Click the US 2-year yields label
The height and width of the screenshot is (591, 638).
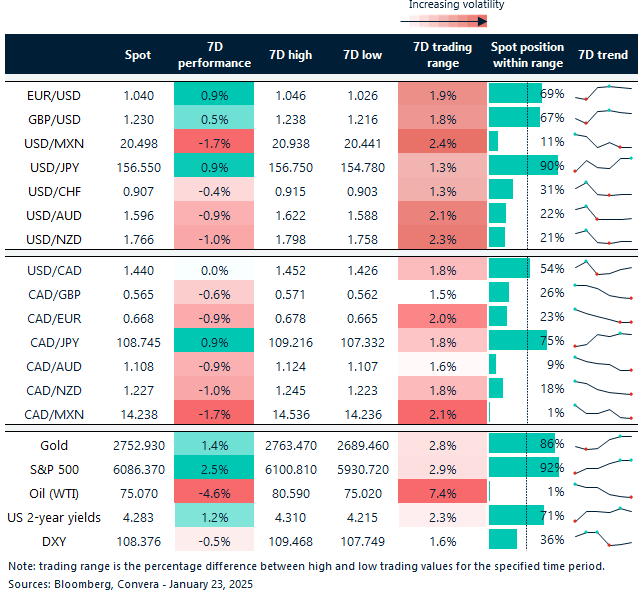(x=54, y=518)
